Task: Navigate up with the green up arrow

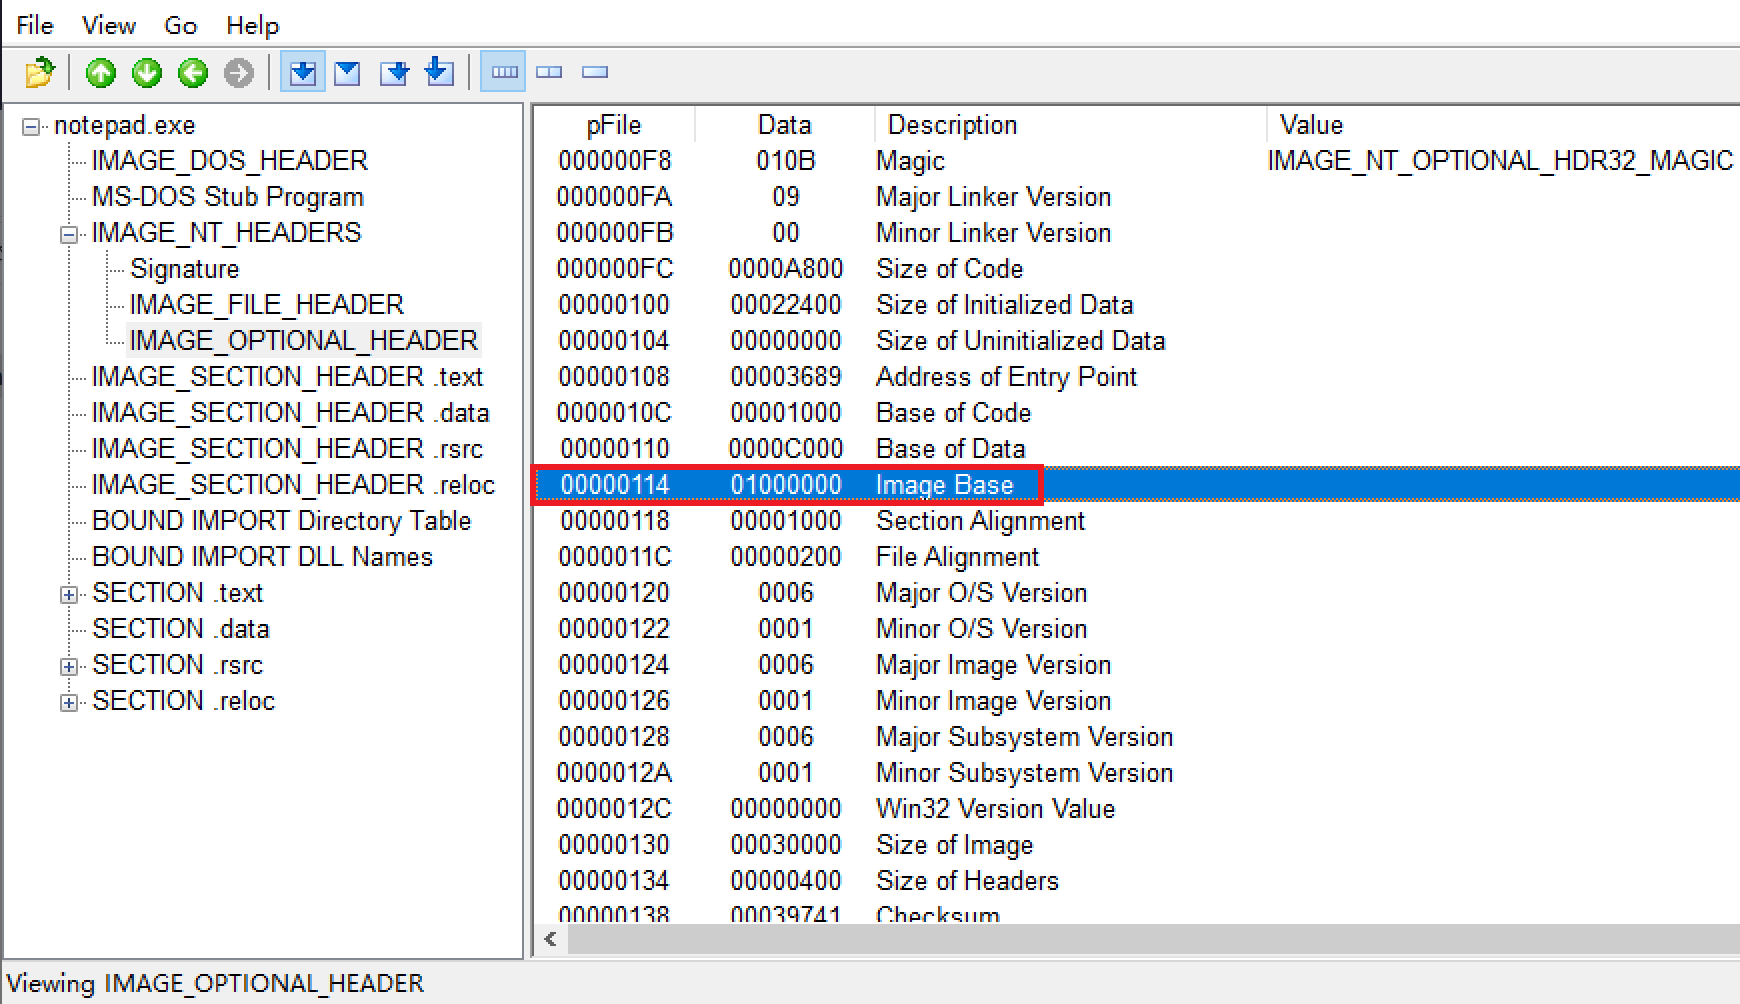Action: coord(99,72)
